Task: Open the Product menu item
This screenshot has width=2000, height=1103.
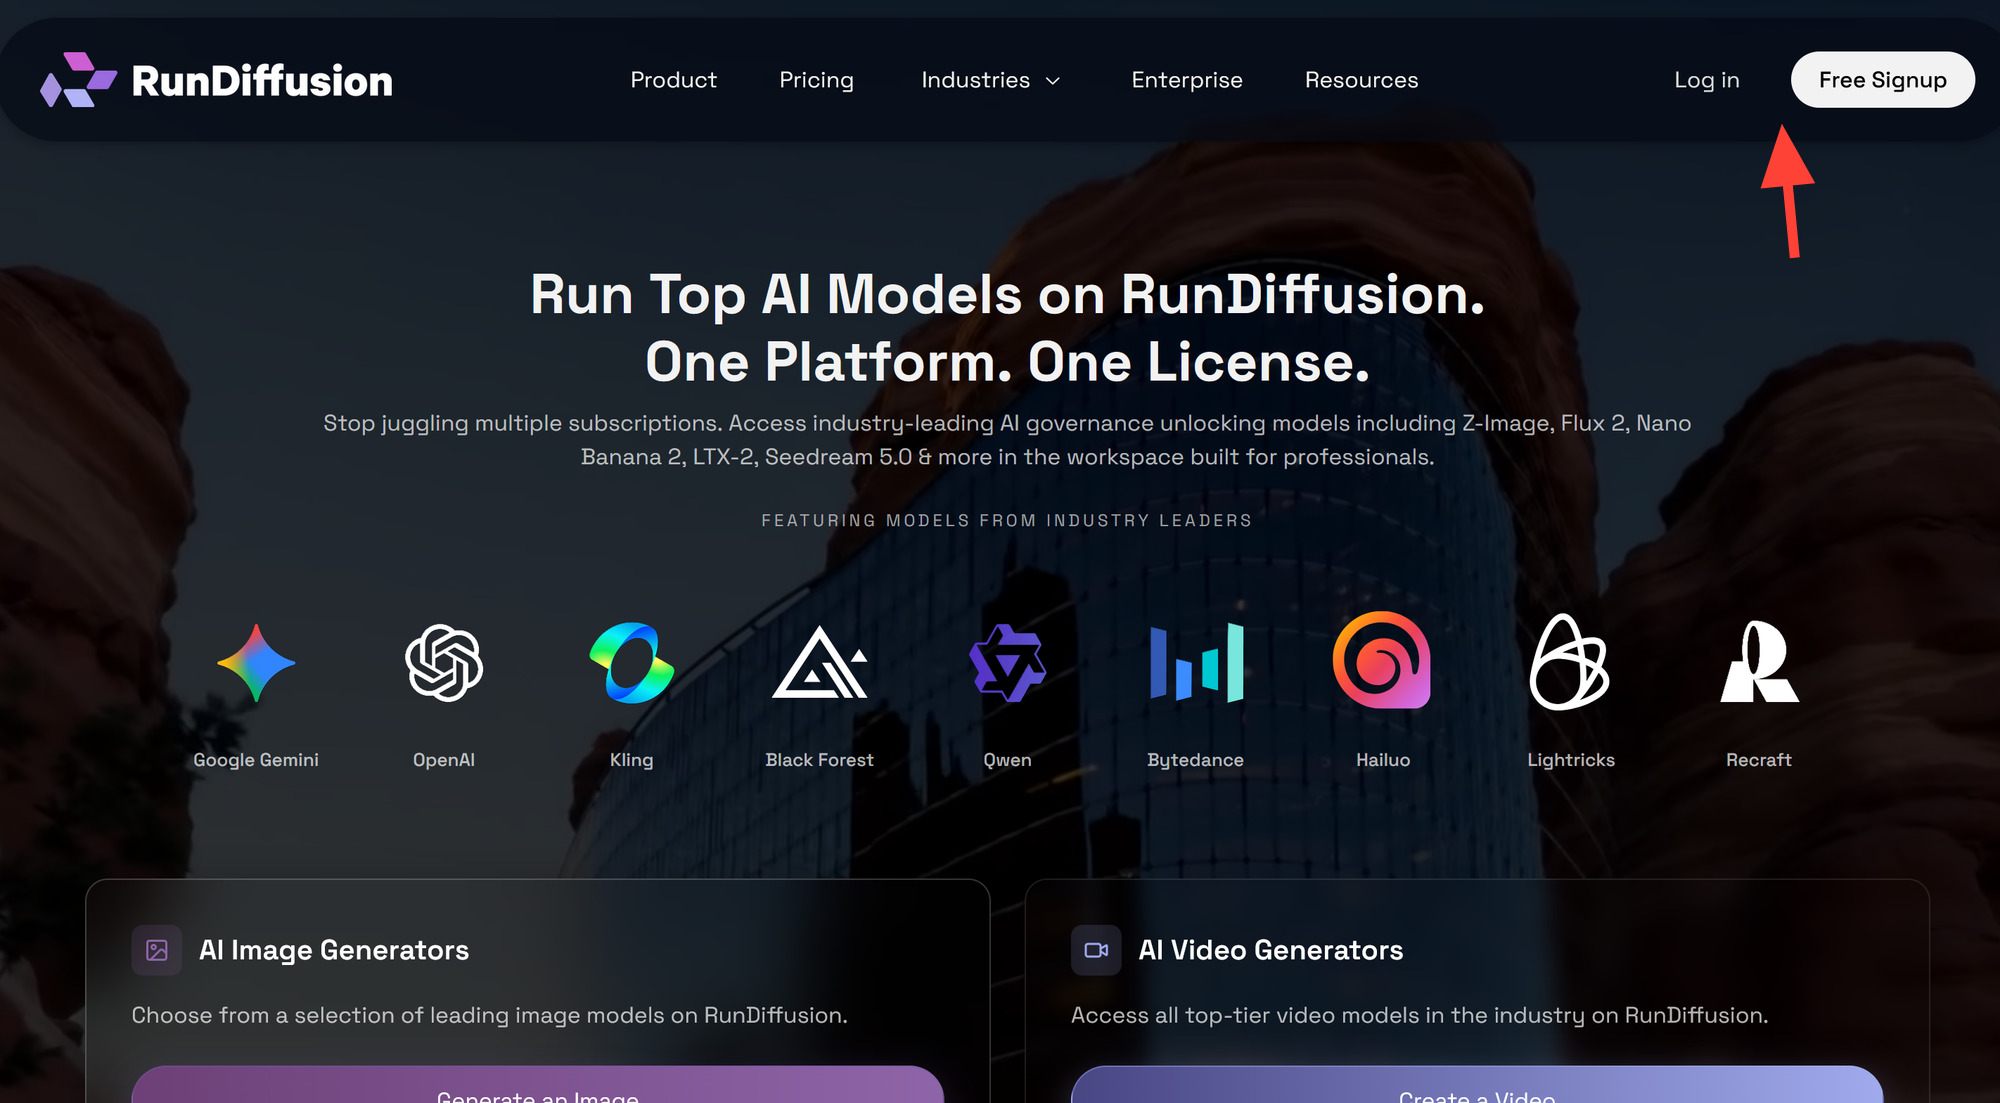Action: pos(673,80)
